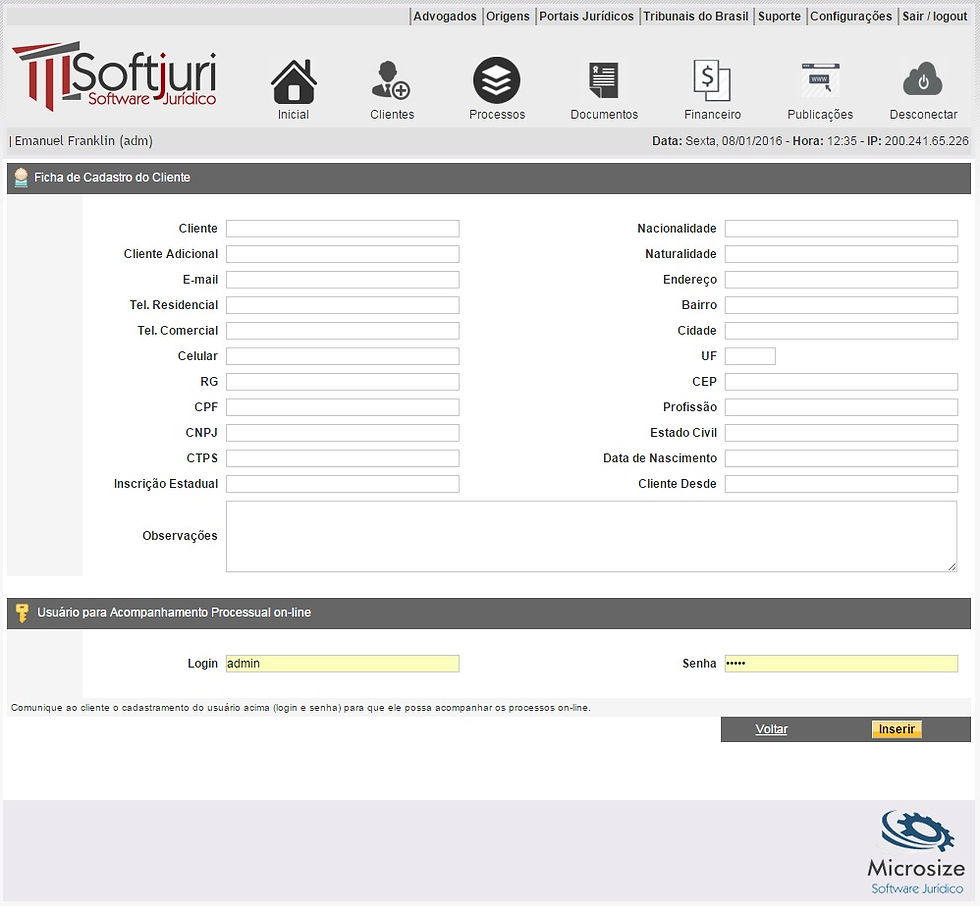This screenshot has width=980, height=906.
Task: Open the Inicial home icon
Action: click(x=293, y=81)
